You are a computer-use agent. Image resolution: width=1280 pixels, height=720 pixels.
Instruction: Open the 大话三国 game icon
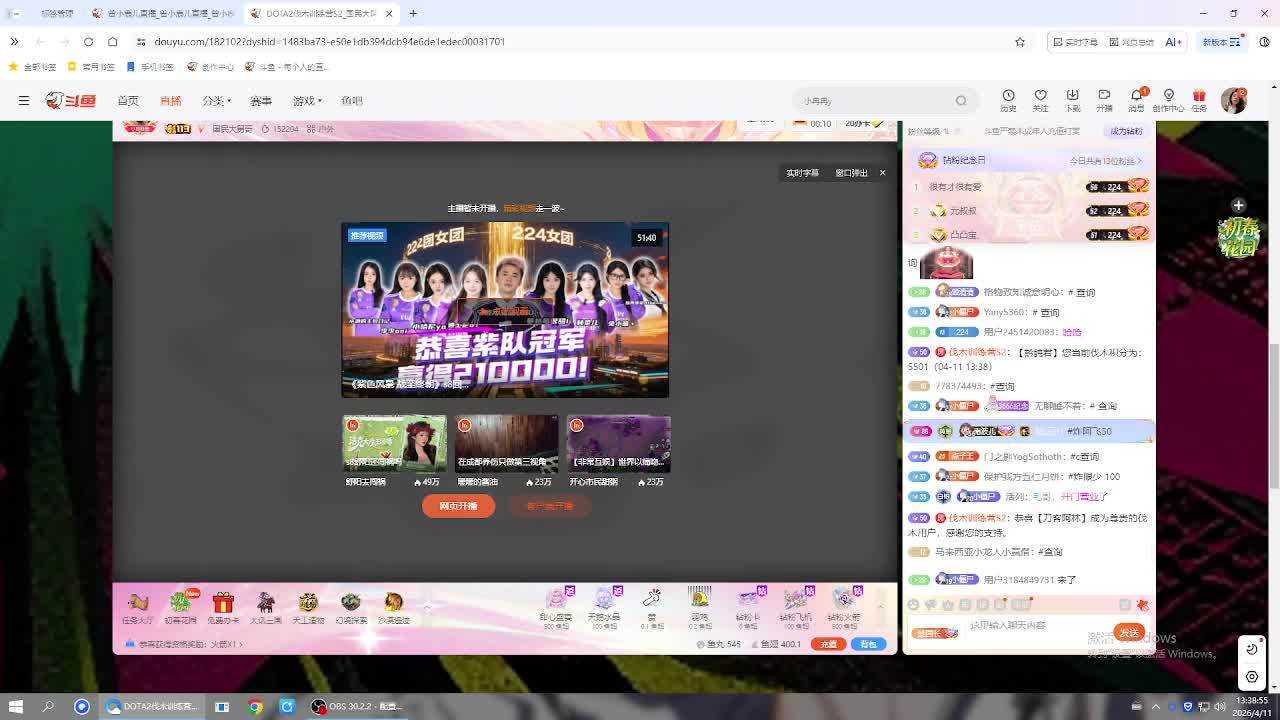pos(266,607)
